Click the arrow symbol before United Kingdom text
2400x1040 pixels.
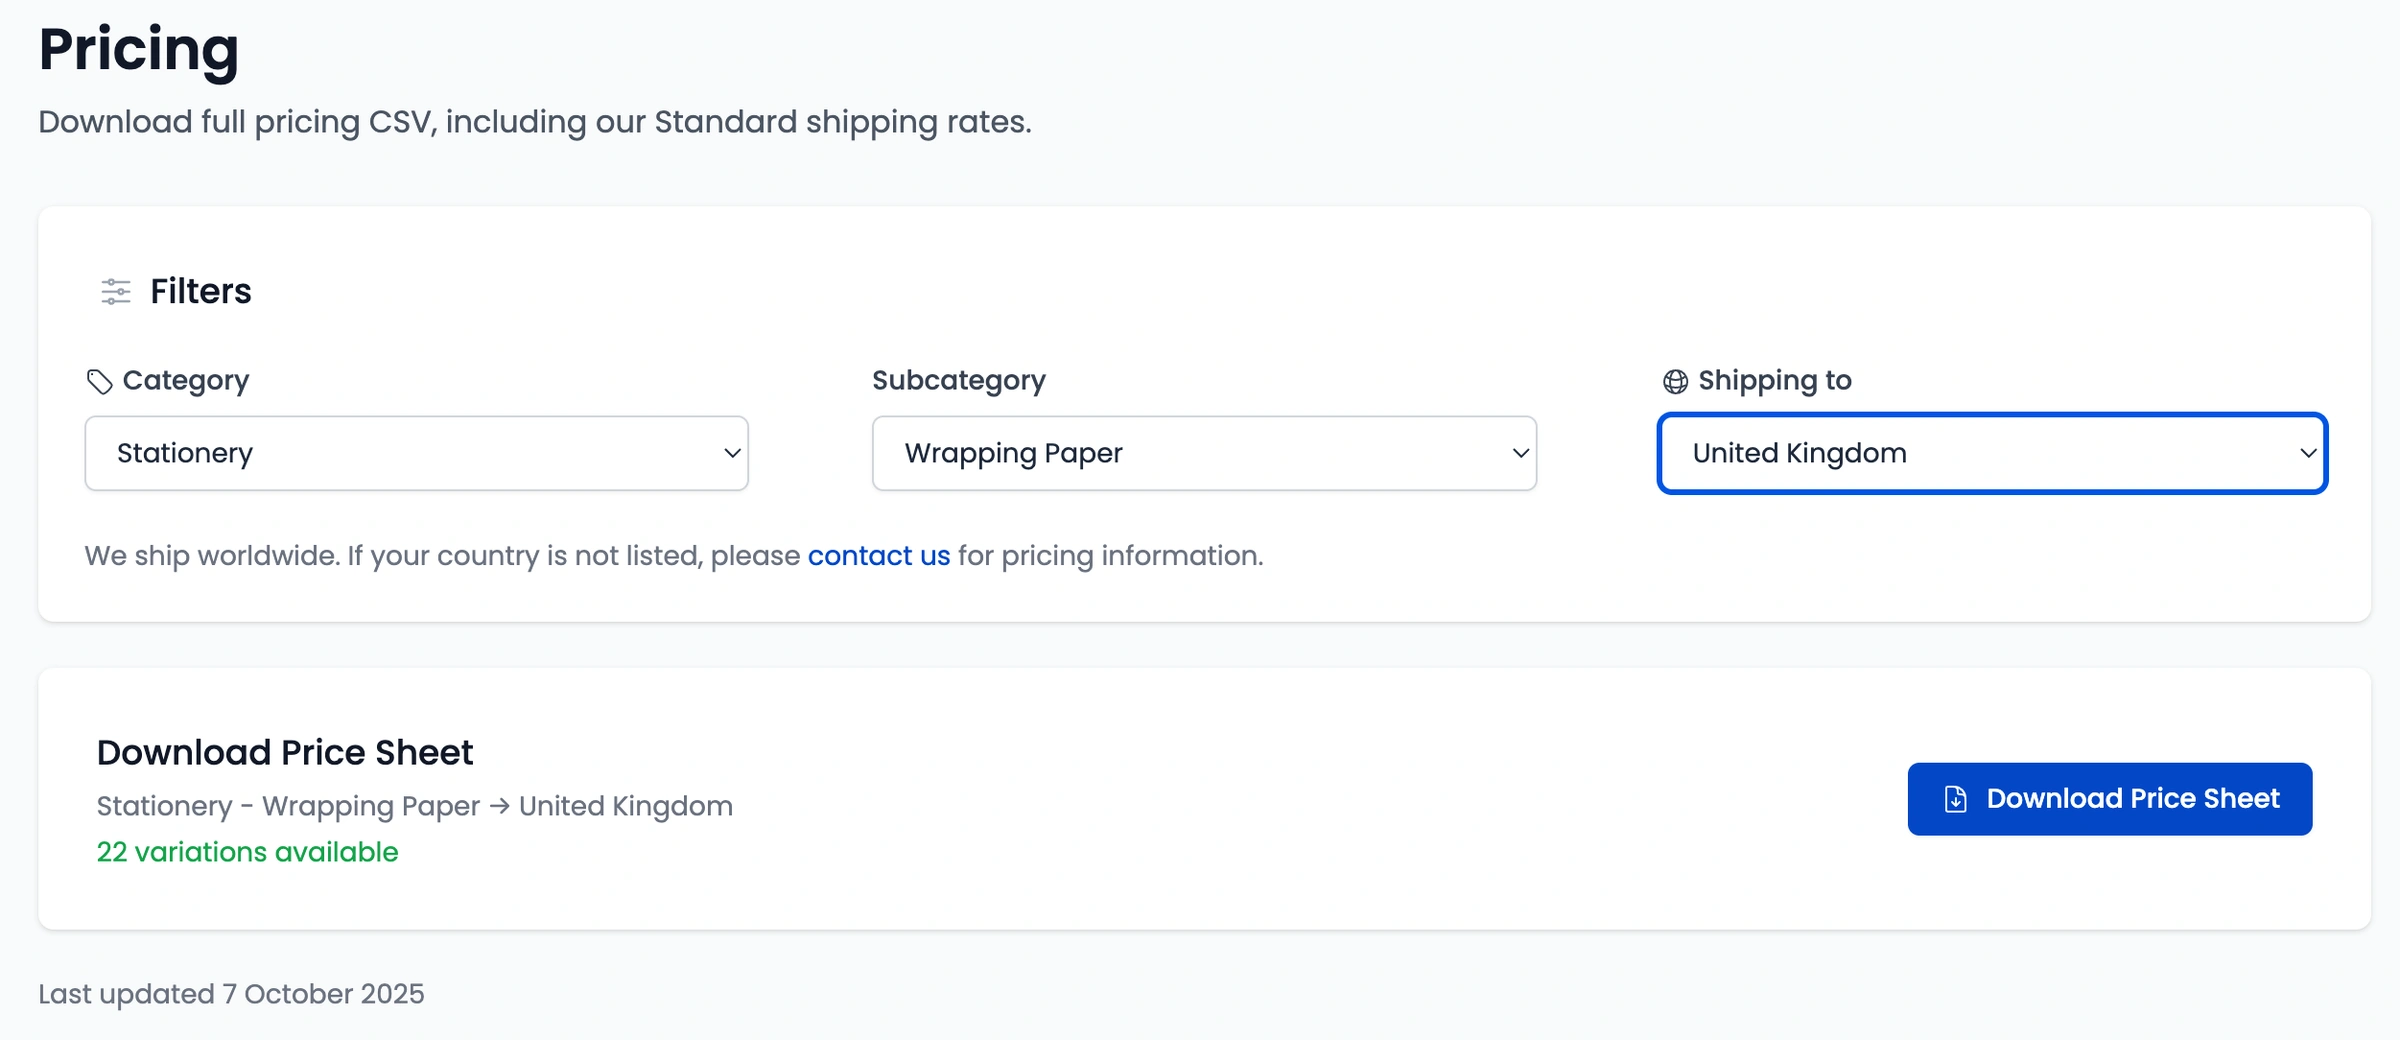[x=499, y=805]
